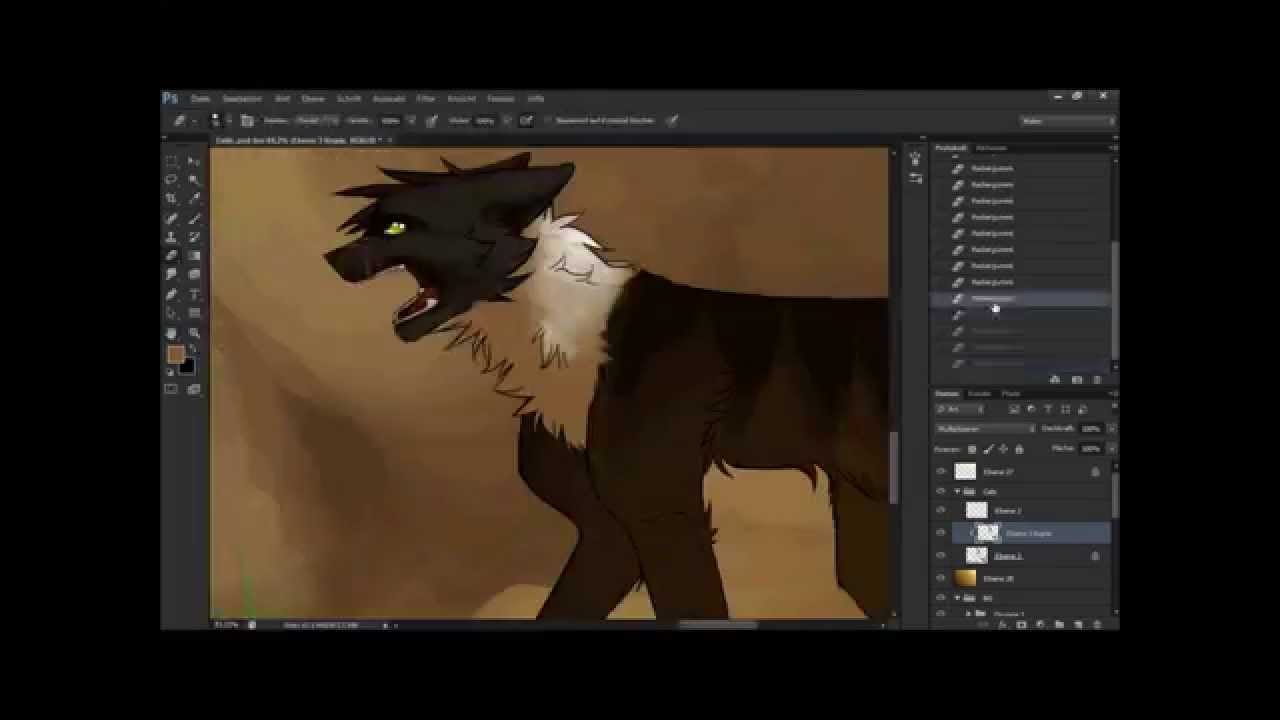The image size is (1280, 720).
Task: Click the highlighted history state
Action: [1021, 298]
